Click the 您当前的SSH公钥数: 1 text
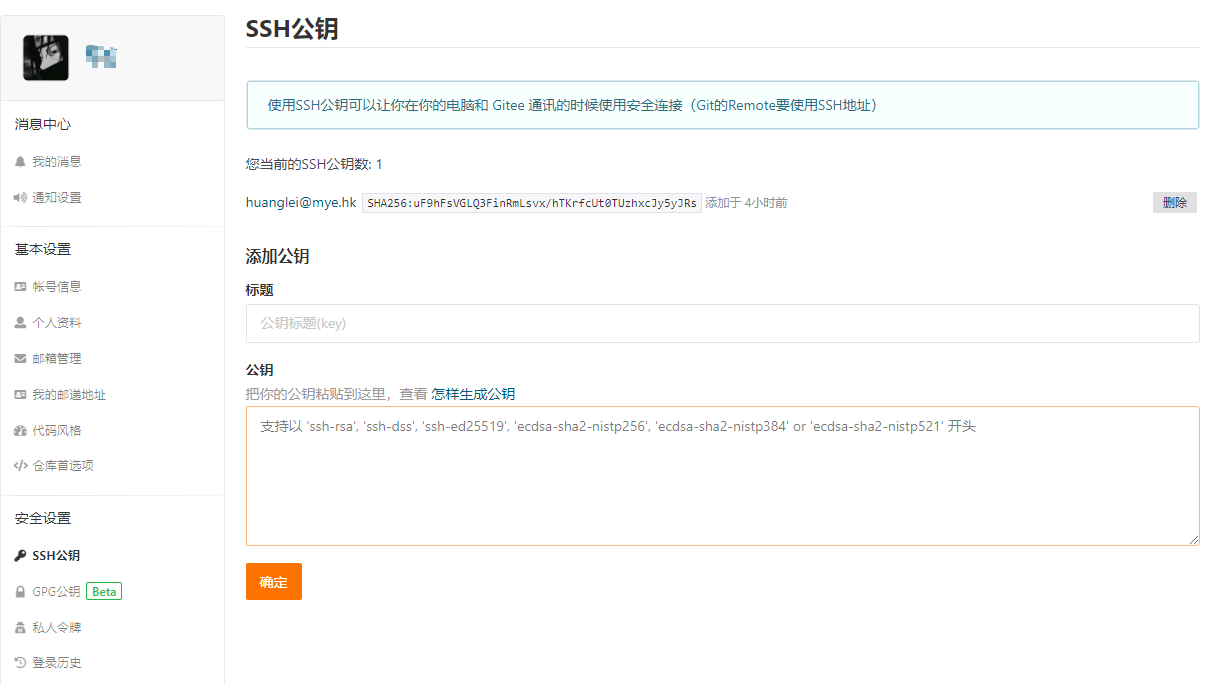Viewport: 1224px width, 685px height. (x=314, y=164)
